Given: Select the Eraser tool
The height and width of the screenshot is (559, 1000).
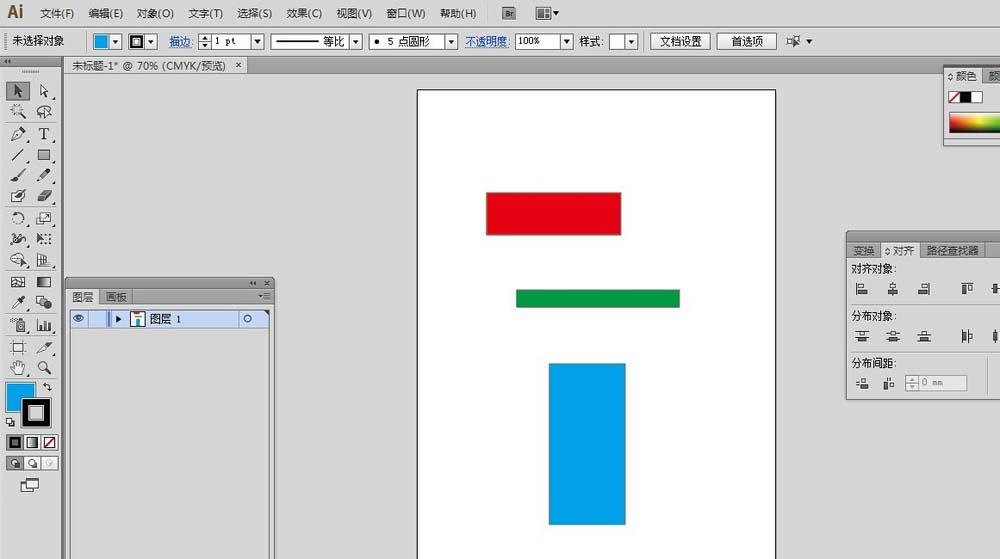Looking at the screenshot, I should pos(44,196).
